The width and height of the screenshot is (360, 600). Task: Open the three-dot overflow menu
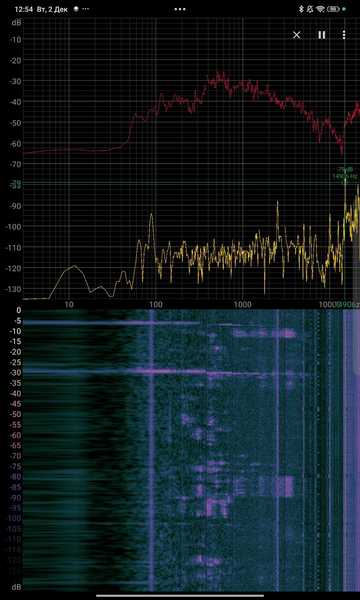(x=344, y=35)
